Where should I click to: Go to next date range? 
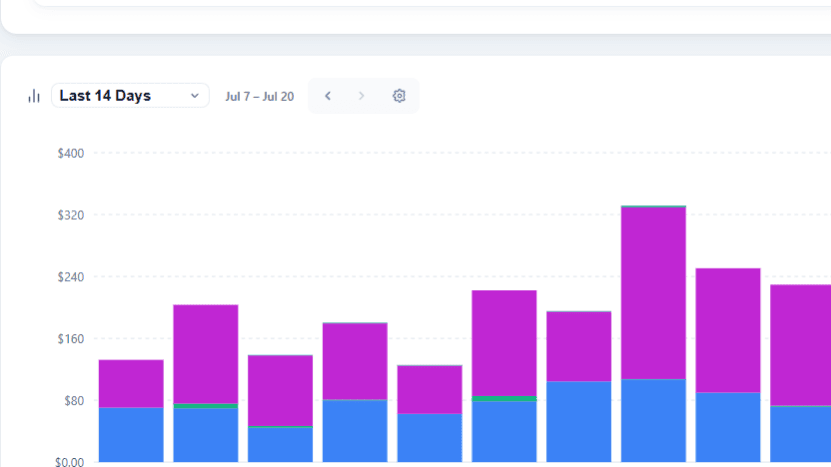361,96
